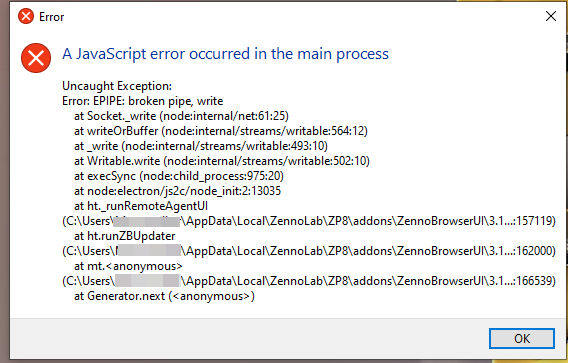This screenshot has height=363, width=568.
Task: Click the 'A JavaScript error occurred' heading
Action: click(x=225, y=54)
